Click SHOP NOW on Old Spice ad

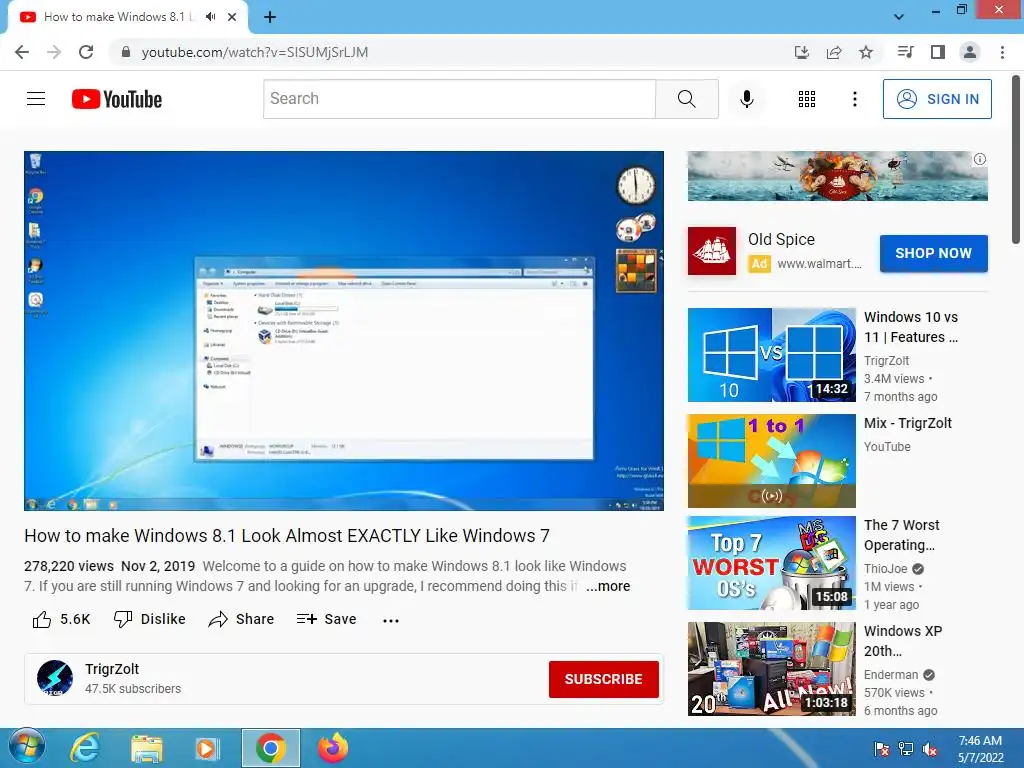(933, 253)
